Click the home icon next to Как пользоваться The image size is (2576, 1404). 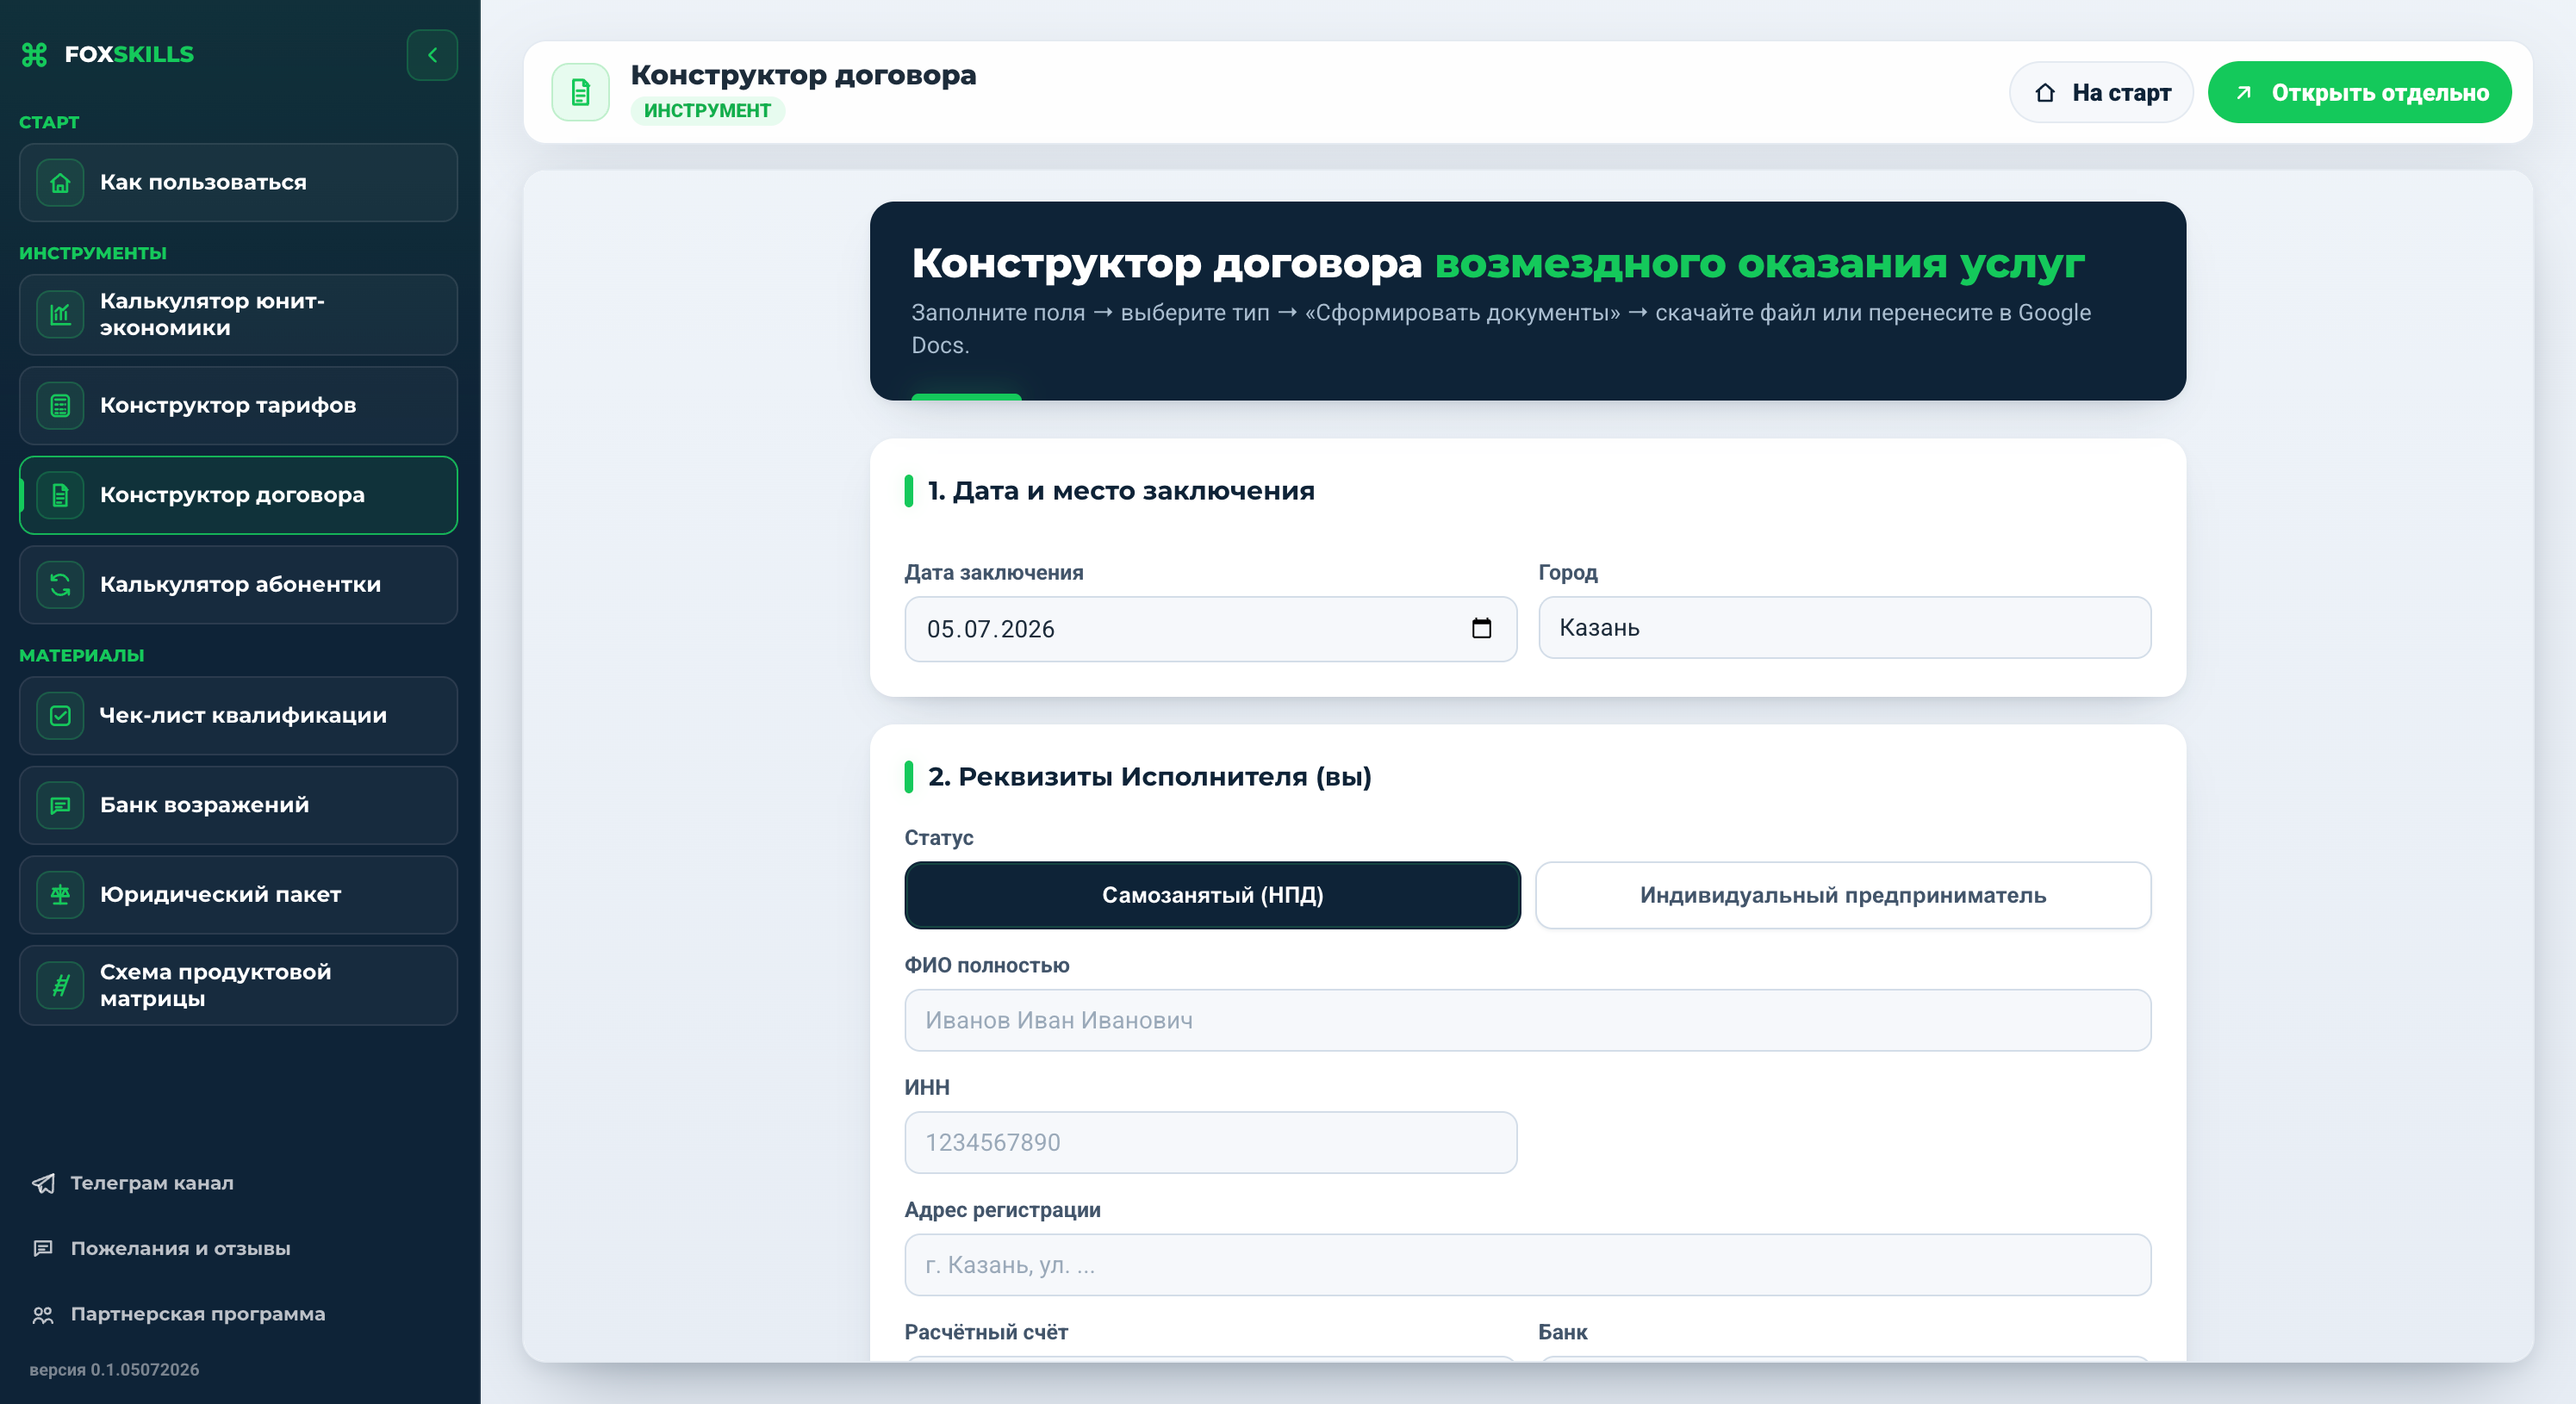[x=60, y=183]
